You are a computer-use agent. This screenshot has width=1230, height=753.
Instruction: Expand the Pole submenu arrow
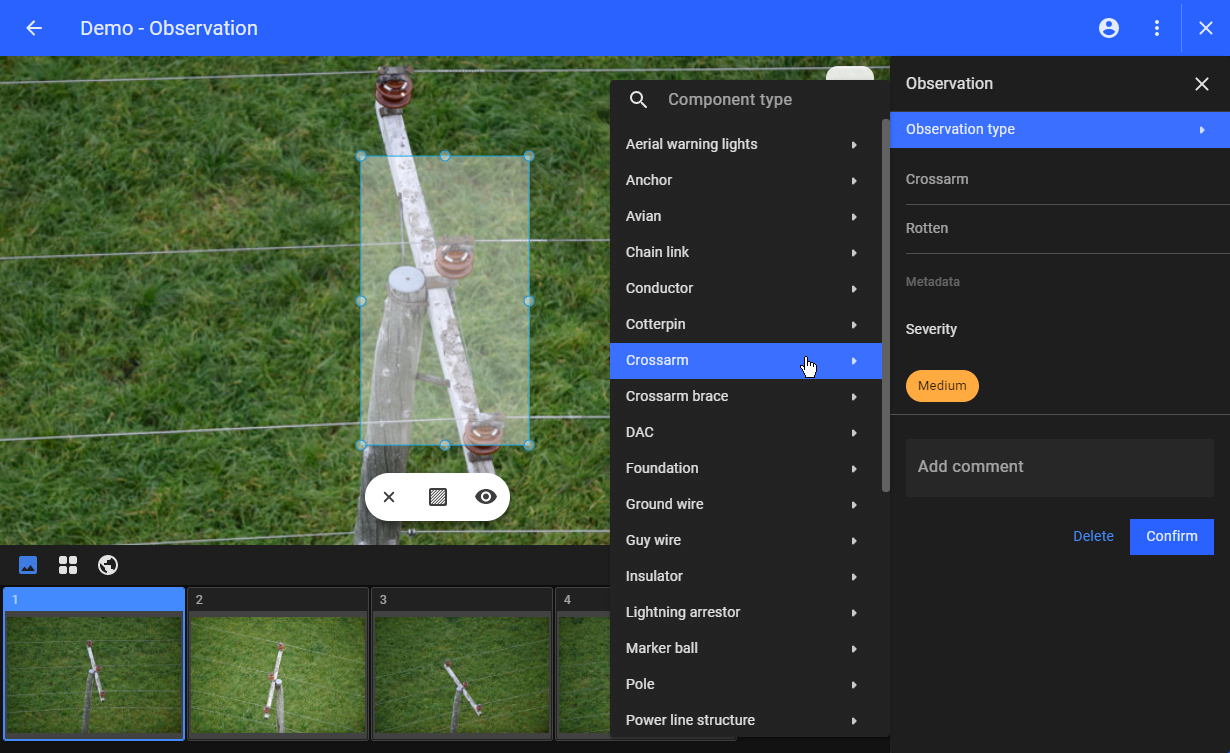pyautogui.click(x=854, y=685)
